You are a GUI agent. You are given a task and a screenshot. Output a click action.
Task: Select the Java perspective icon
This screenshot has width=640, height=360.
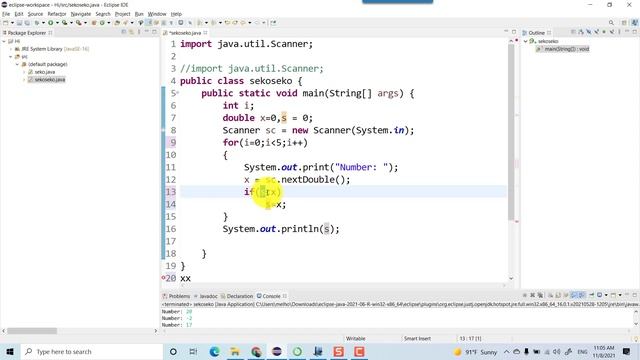tap(634, 23)
